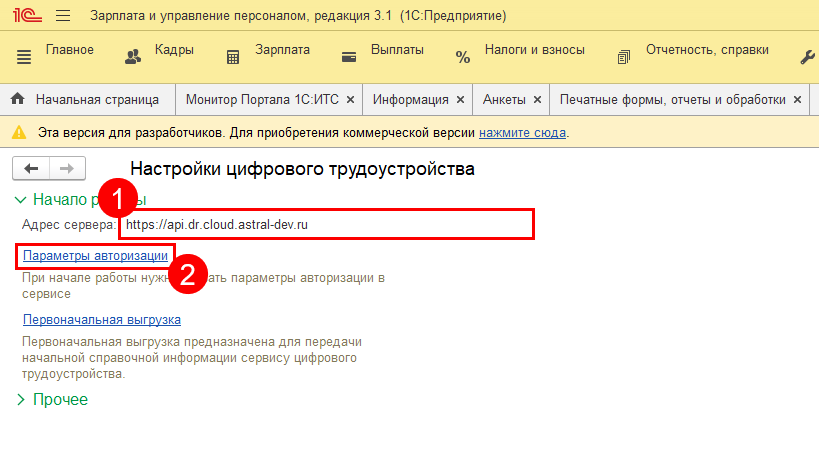Open the hamburger main menu
The width and height of the screenshot is (819, 462).
(62, 17)
